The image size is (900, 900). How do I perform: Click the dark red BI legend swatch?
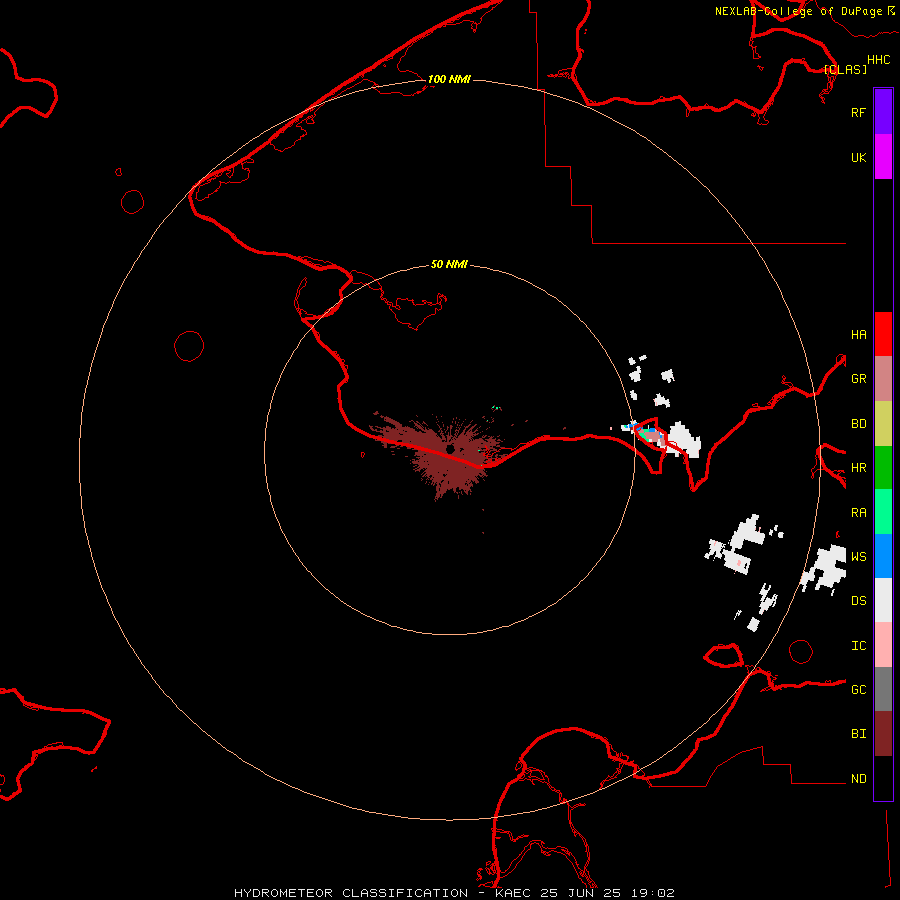click(x=883, y=734)
